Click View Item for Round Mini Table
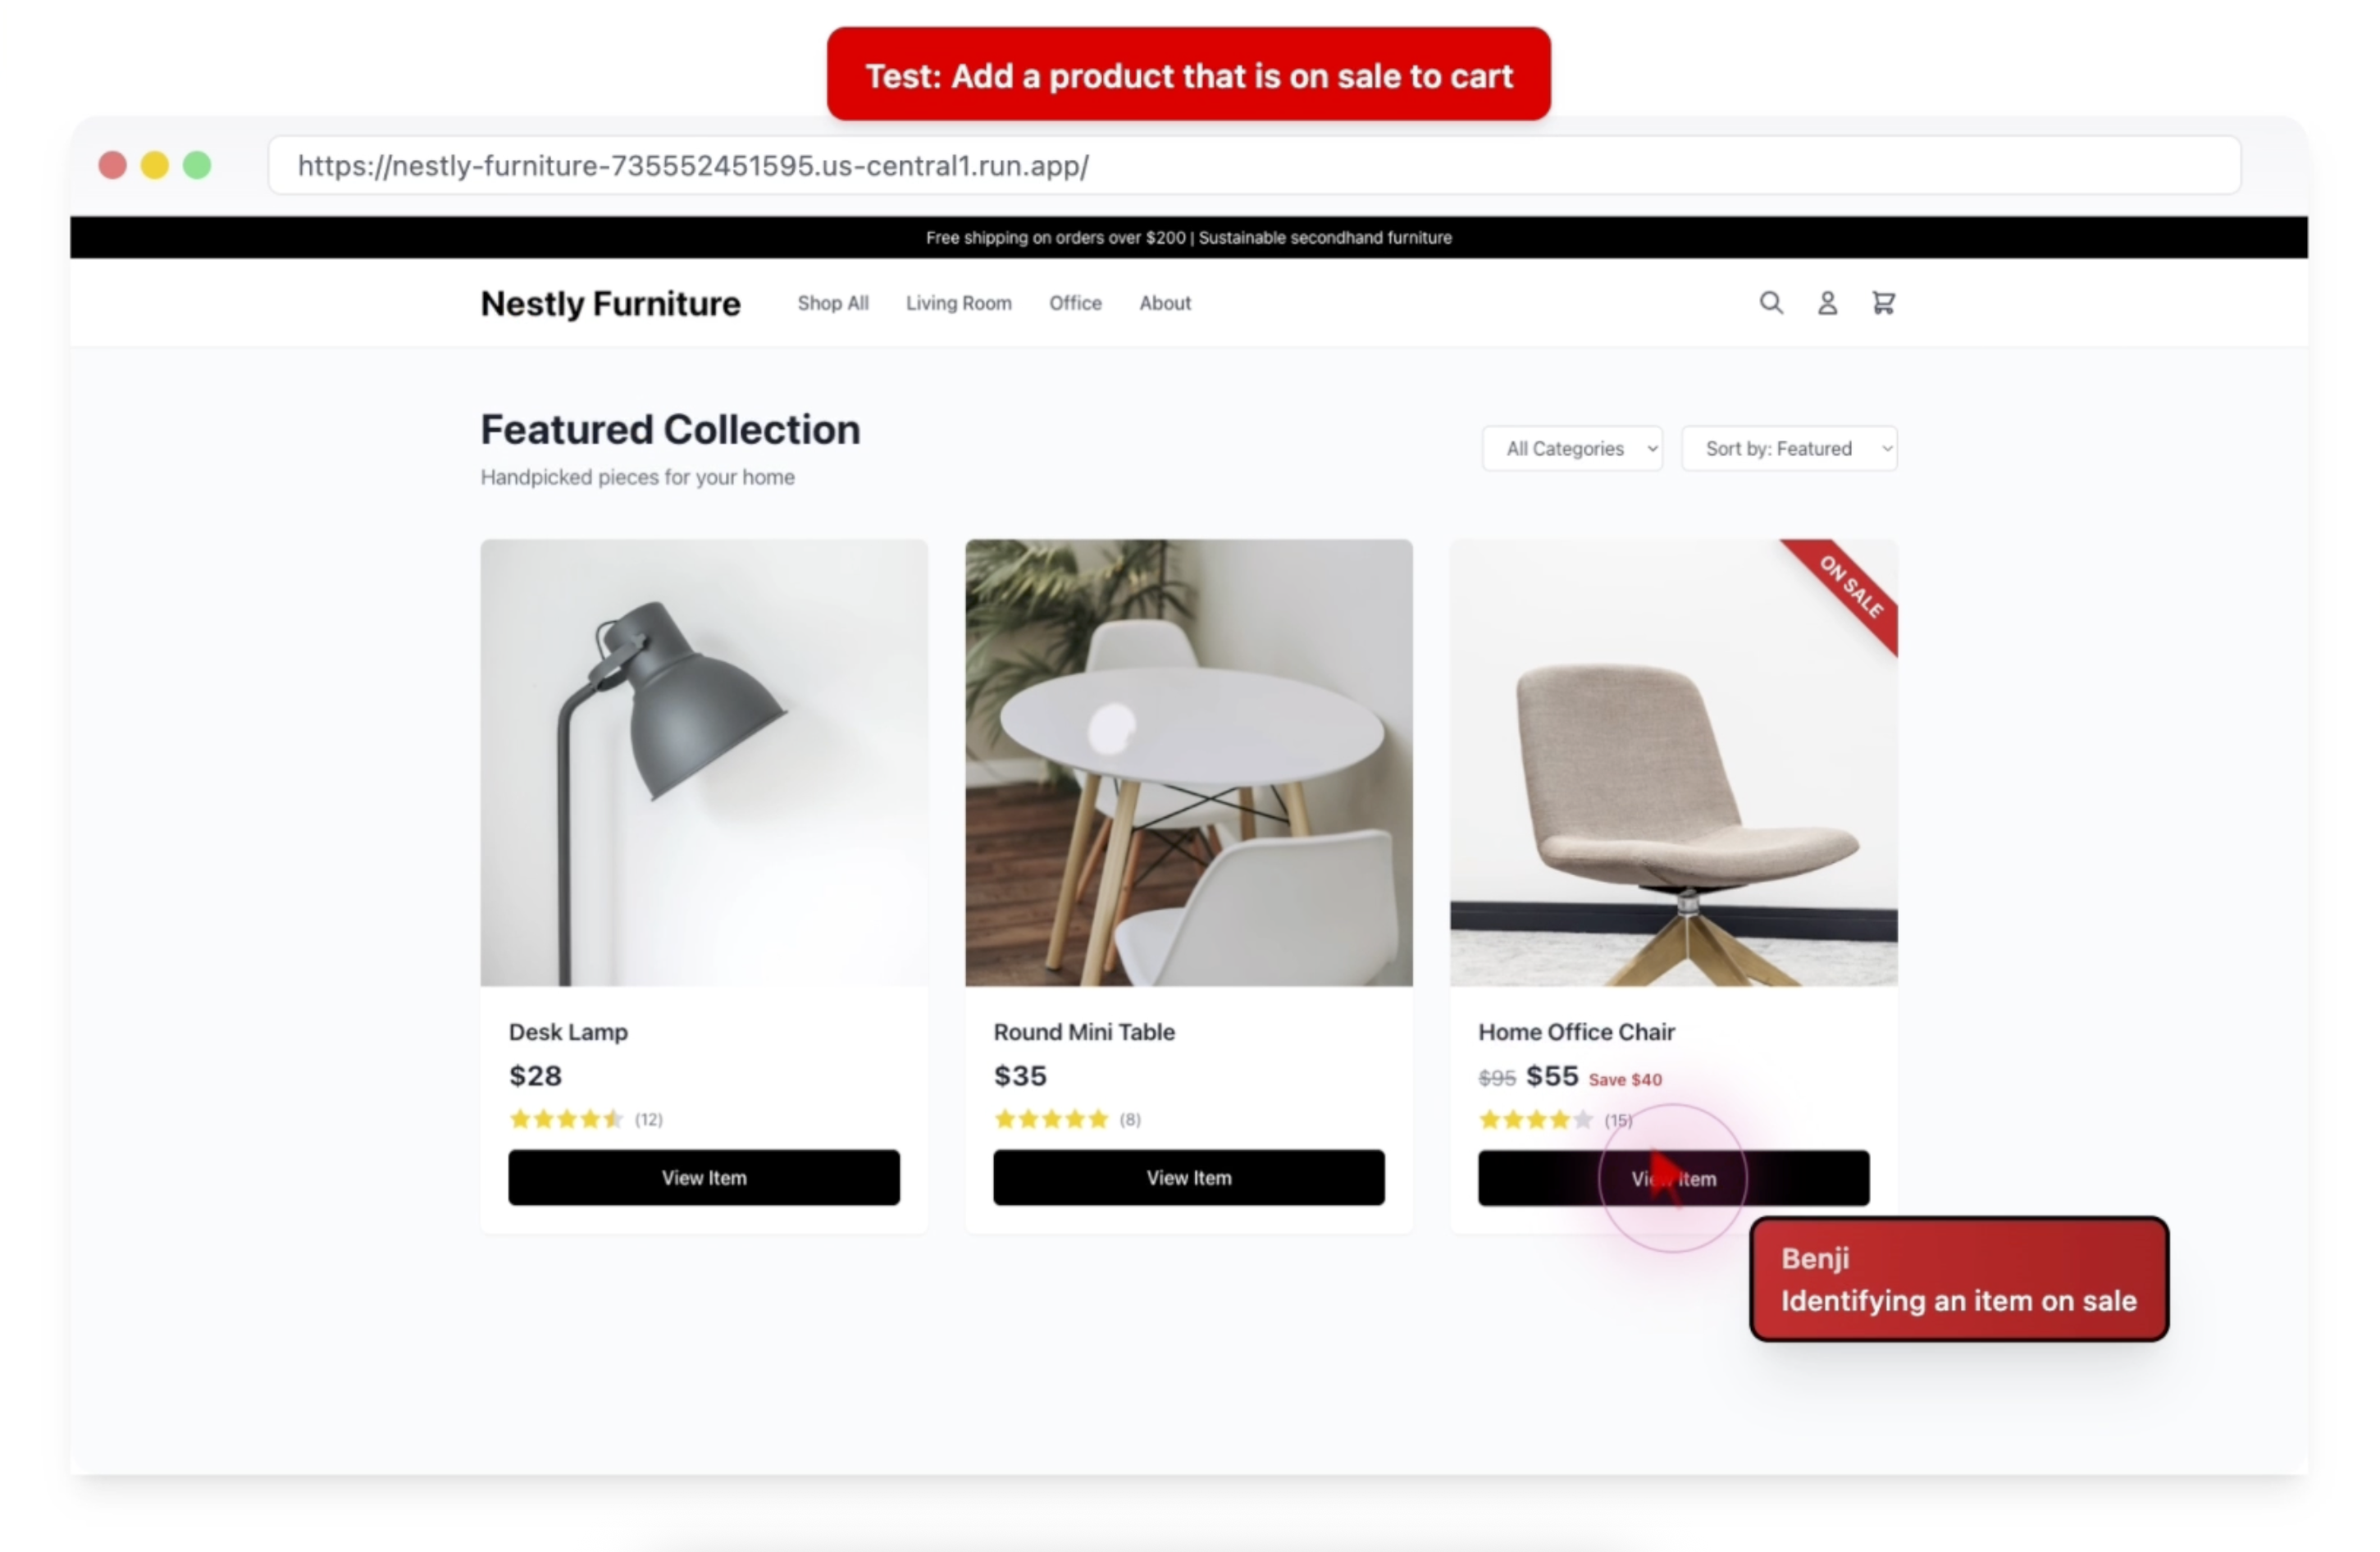This screenshot has width=2380, height=1552. pos(1189,1178)
